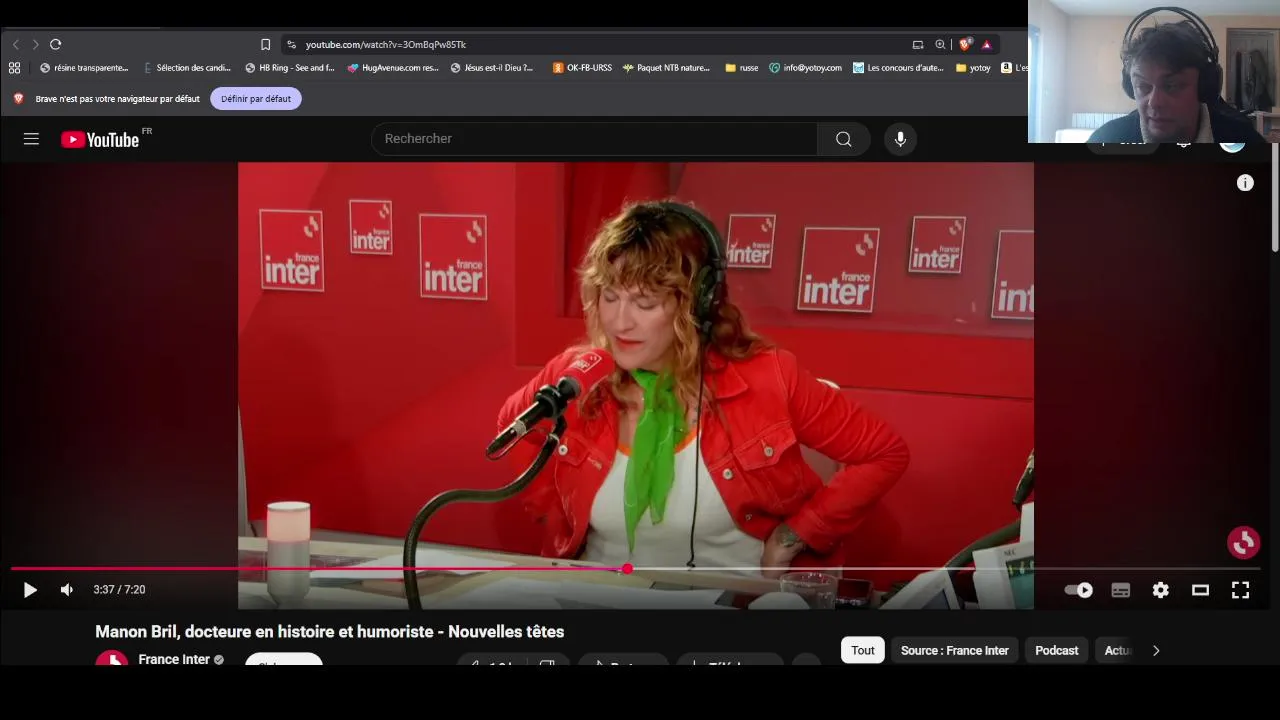Bookmark this page with bookmark icon
Image resolution: width=1280 pixels, height=720 pixels.
(265, 44)
